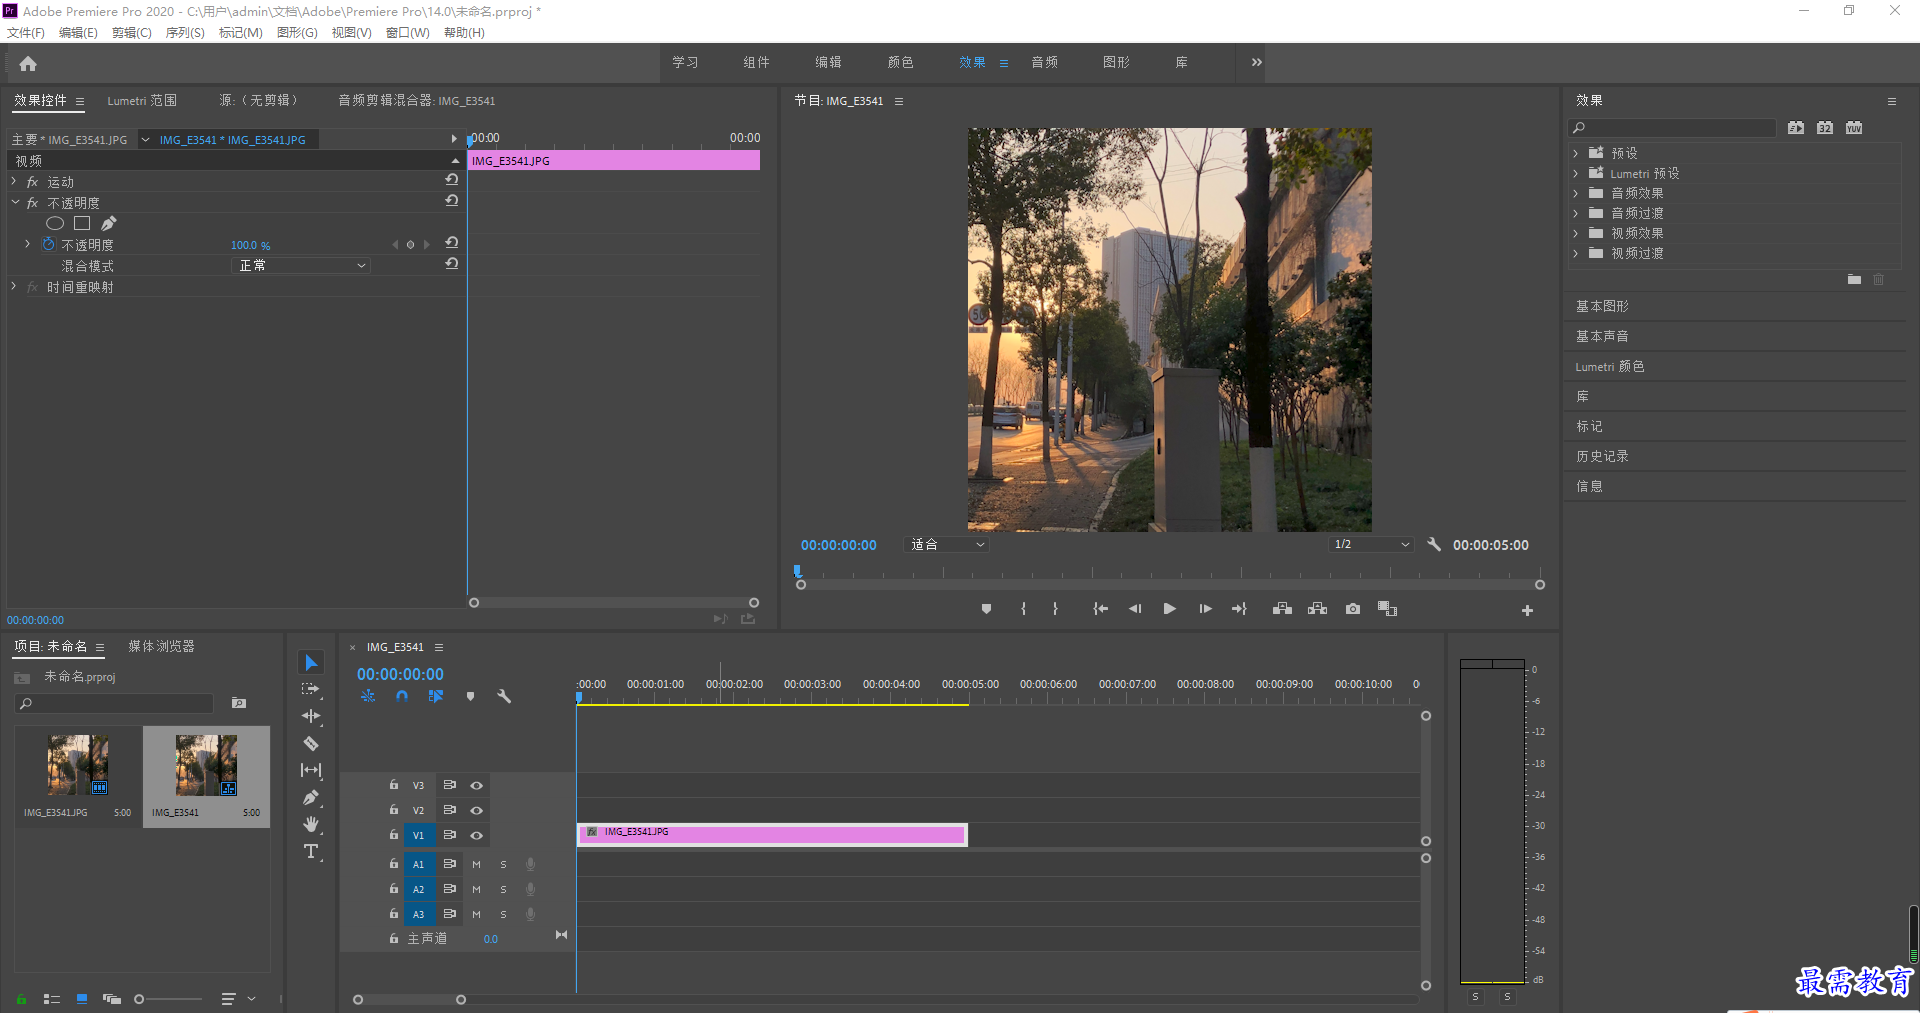The height and width of the screenshot is (1013, 1920).
Task: Expand the 视频效果 folder
Action: 1575,233
